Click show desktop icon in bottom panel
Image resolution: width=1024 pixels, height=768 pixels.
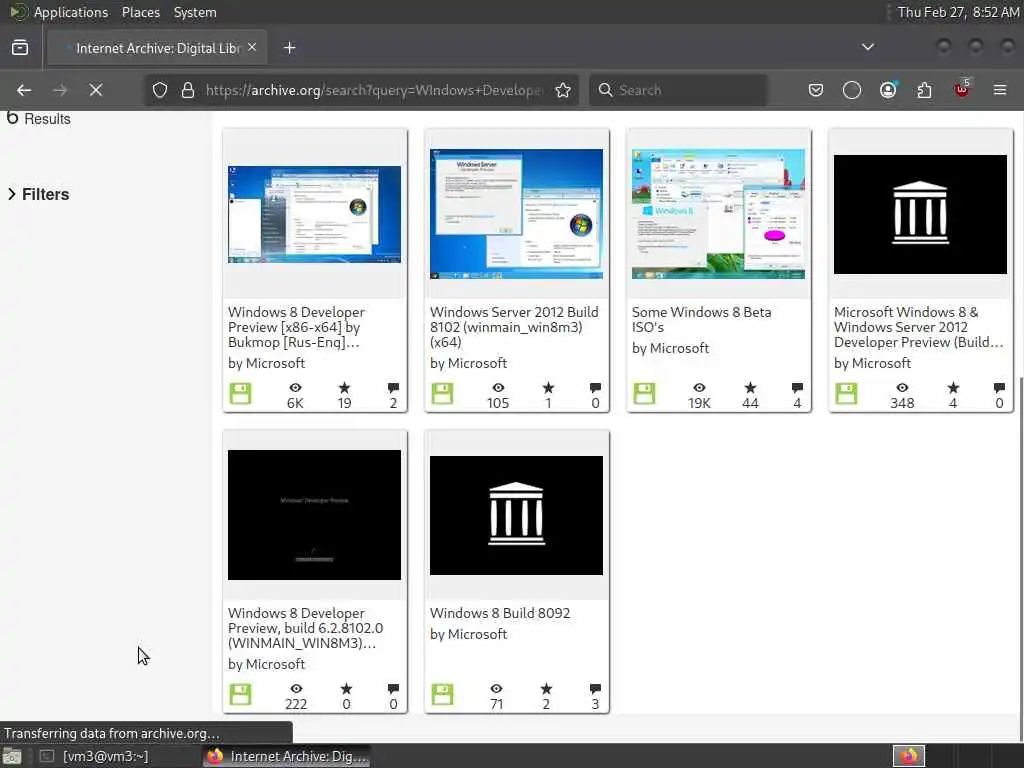[x=12, y=757]
